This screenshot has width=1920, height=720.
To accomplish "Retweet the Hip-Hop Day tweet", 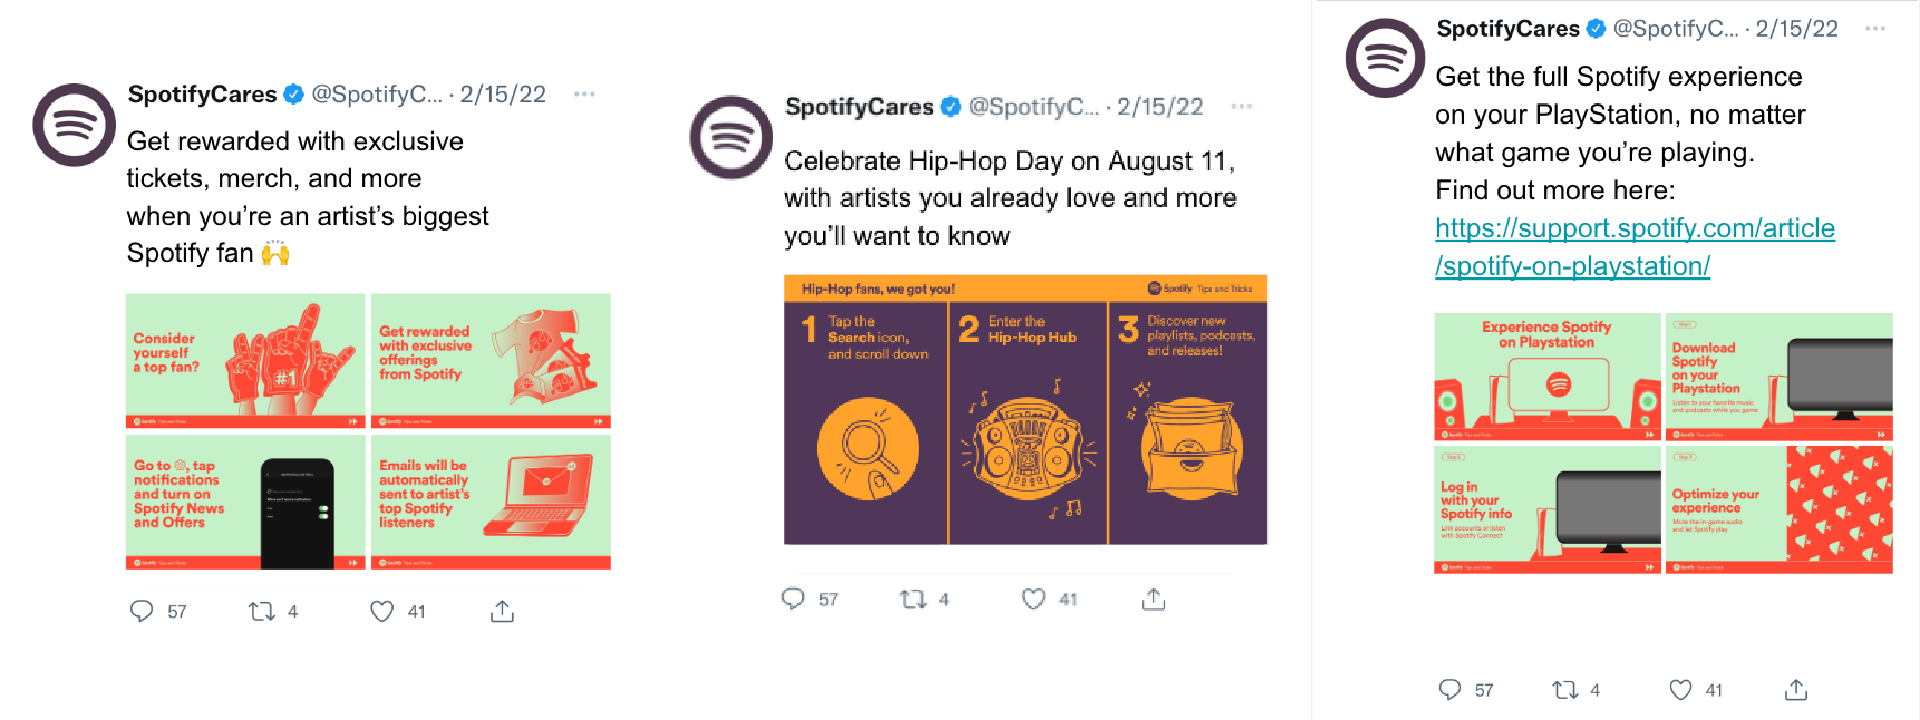I will tap(913, 599).
